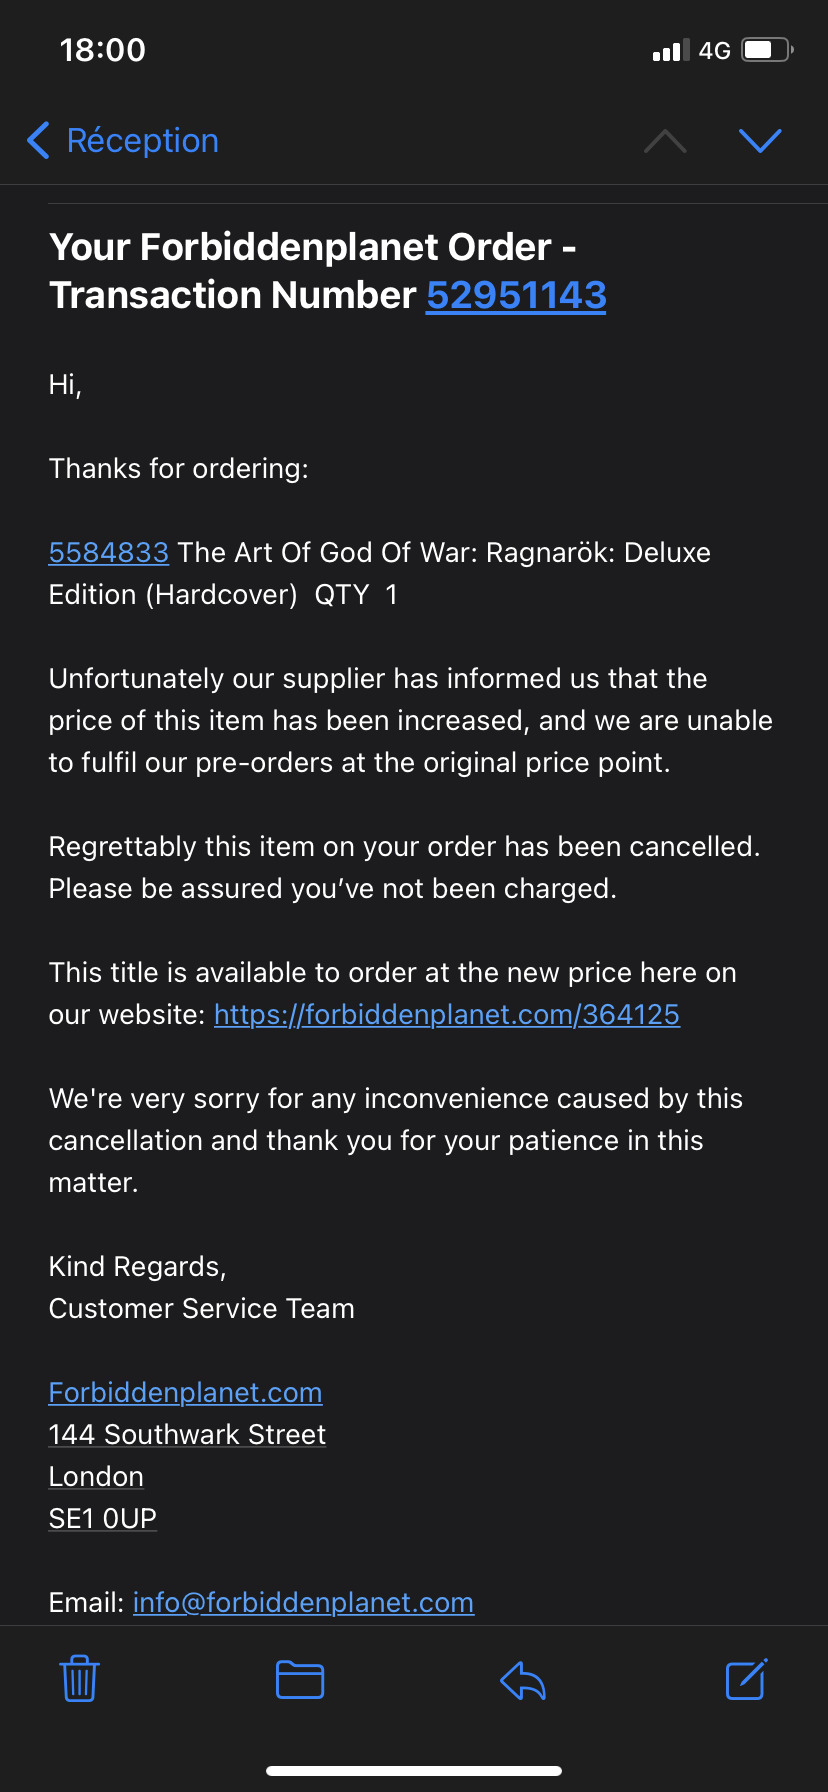Viewport: 828px width, 1792px height.
Task: Open forbiddenplanet.com/364125 product link
Action: pyautogui.click(x=447, y=1014)
